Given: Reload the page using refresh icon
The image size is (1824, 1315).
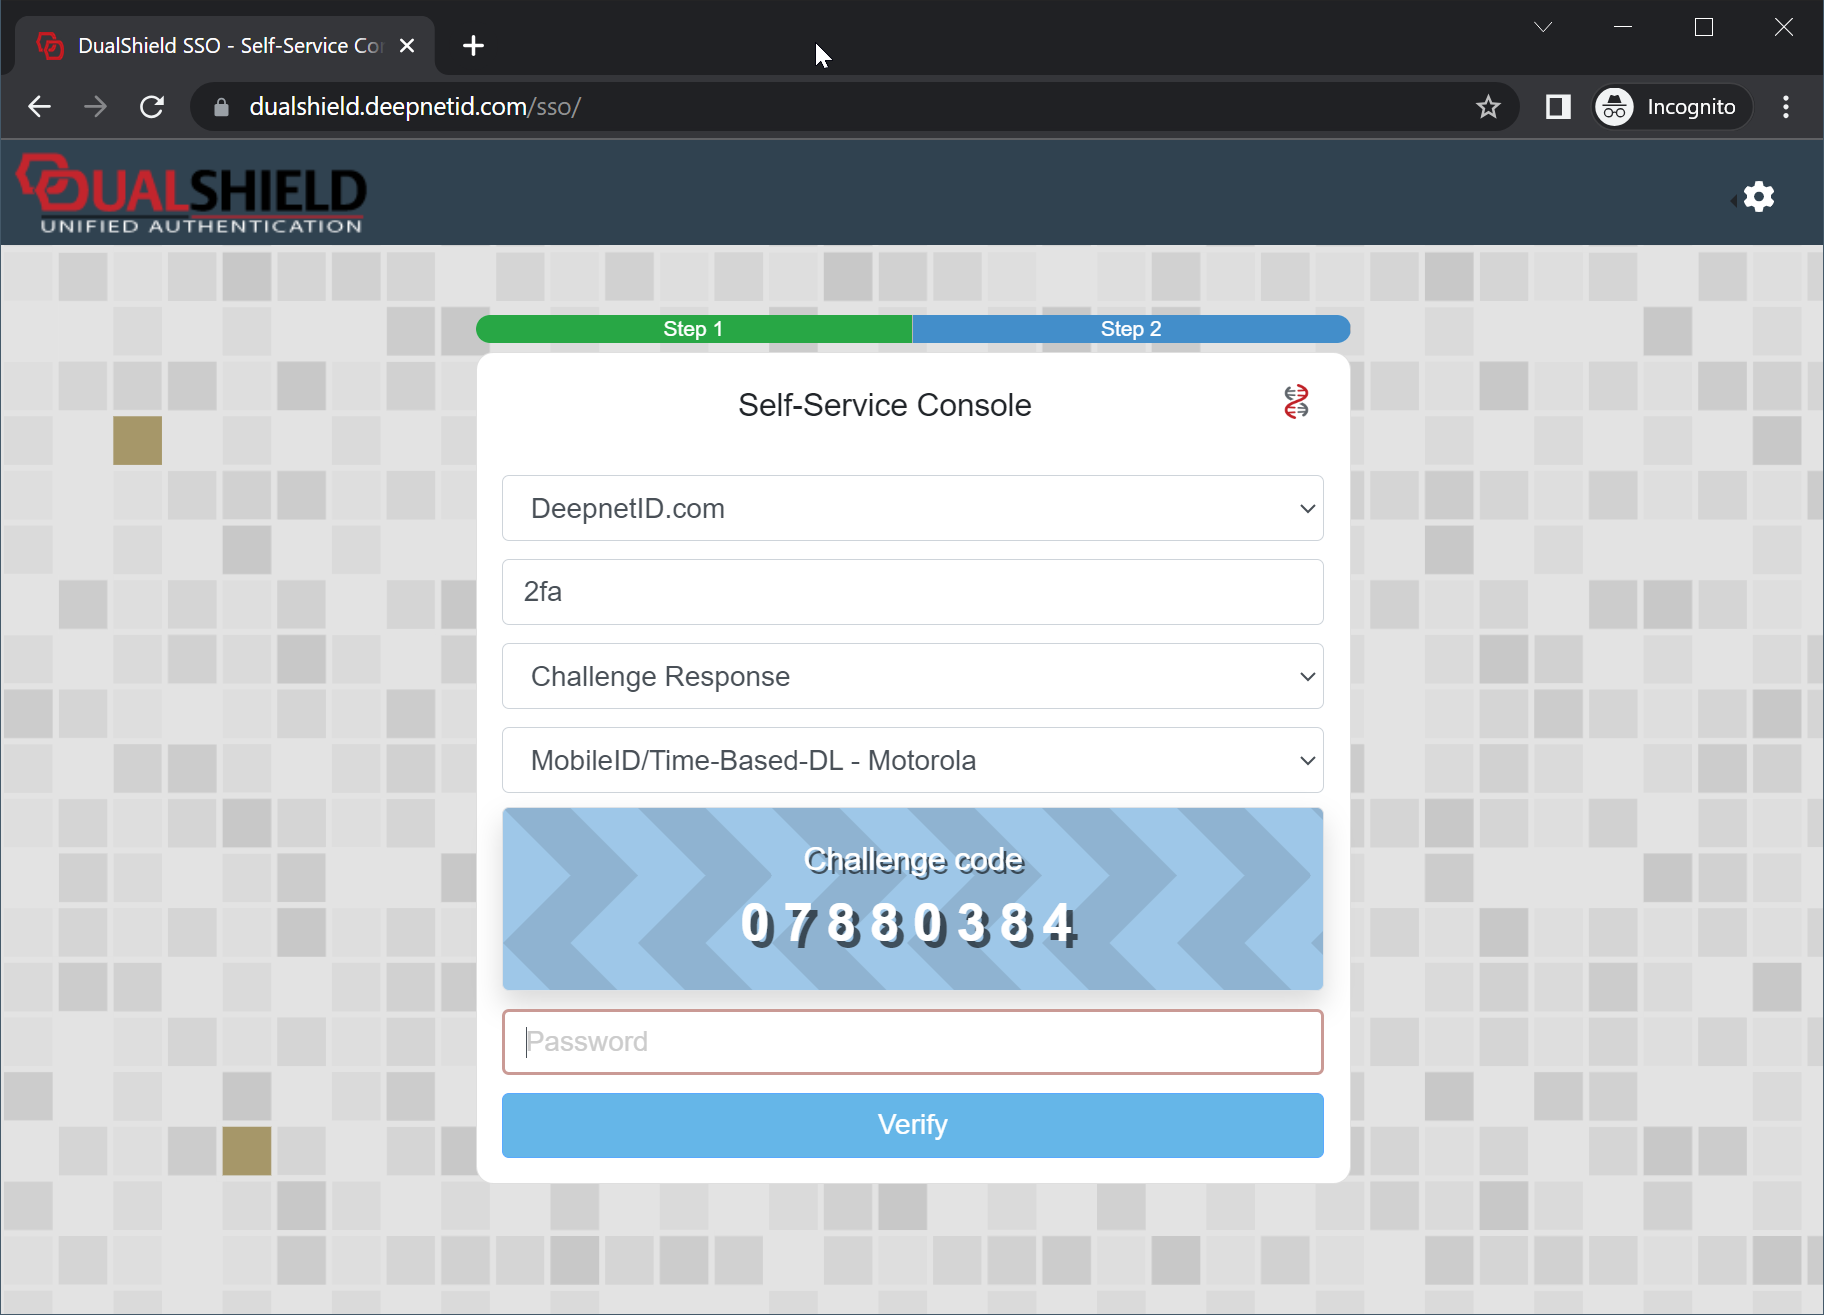Looking at the screenshot, I should coord(152,107).
